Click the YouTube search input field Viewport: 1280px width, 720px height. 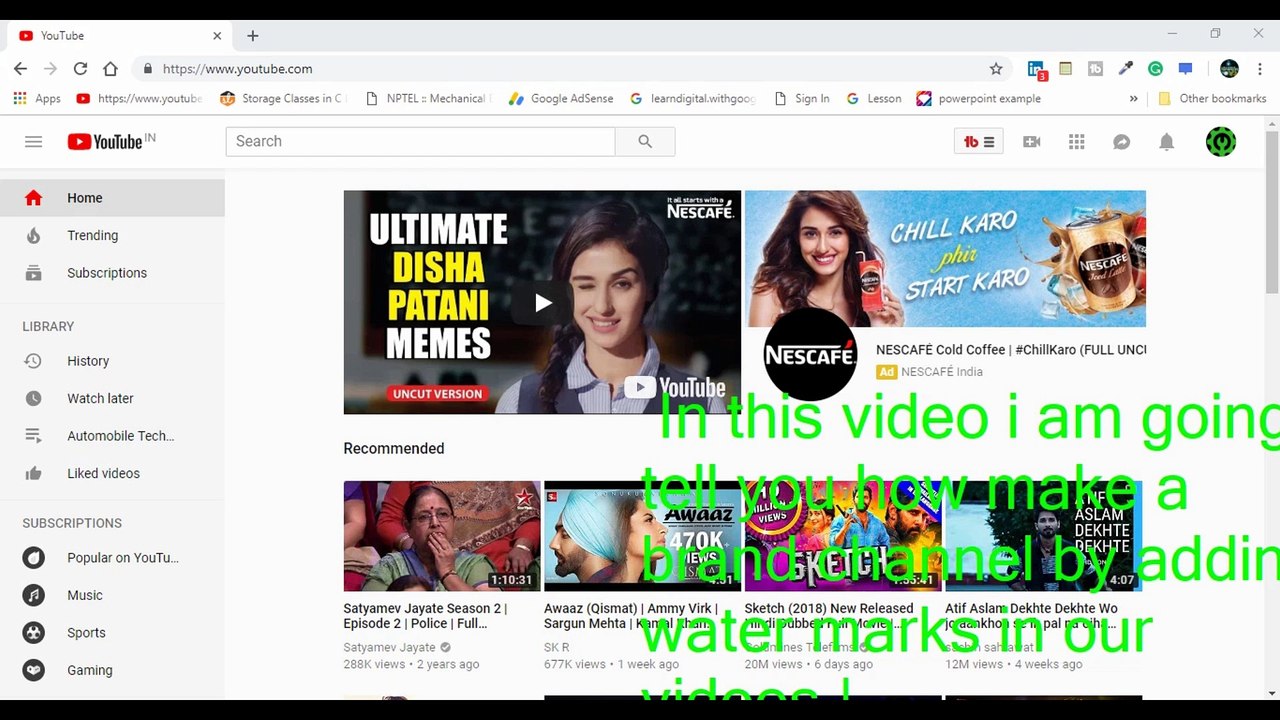pyautogui.click(x=420, y=141)
